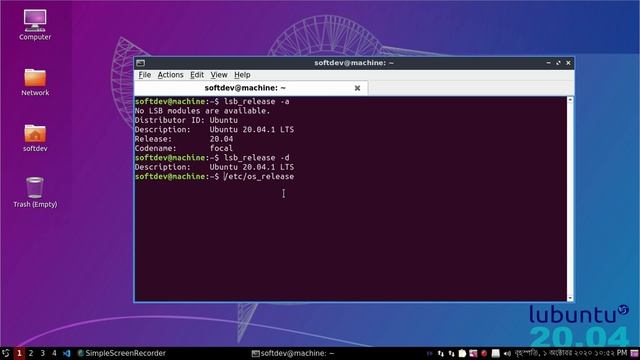Click the 'Distributor ID: Ubuntu' line
640x360 pixels.
[186, 120]
